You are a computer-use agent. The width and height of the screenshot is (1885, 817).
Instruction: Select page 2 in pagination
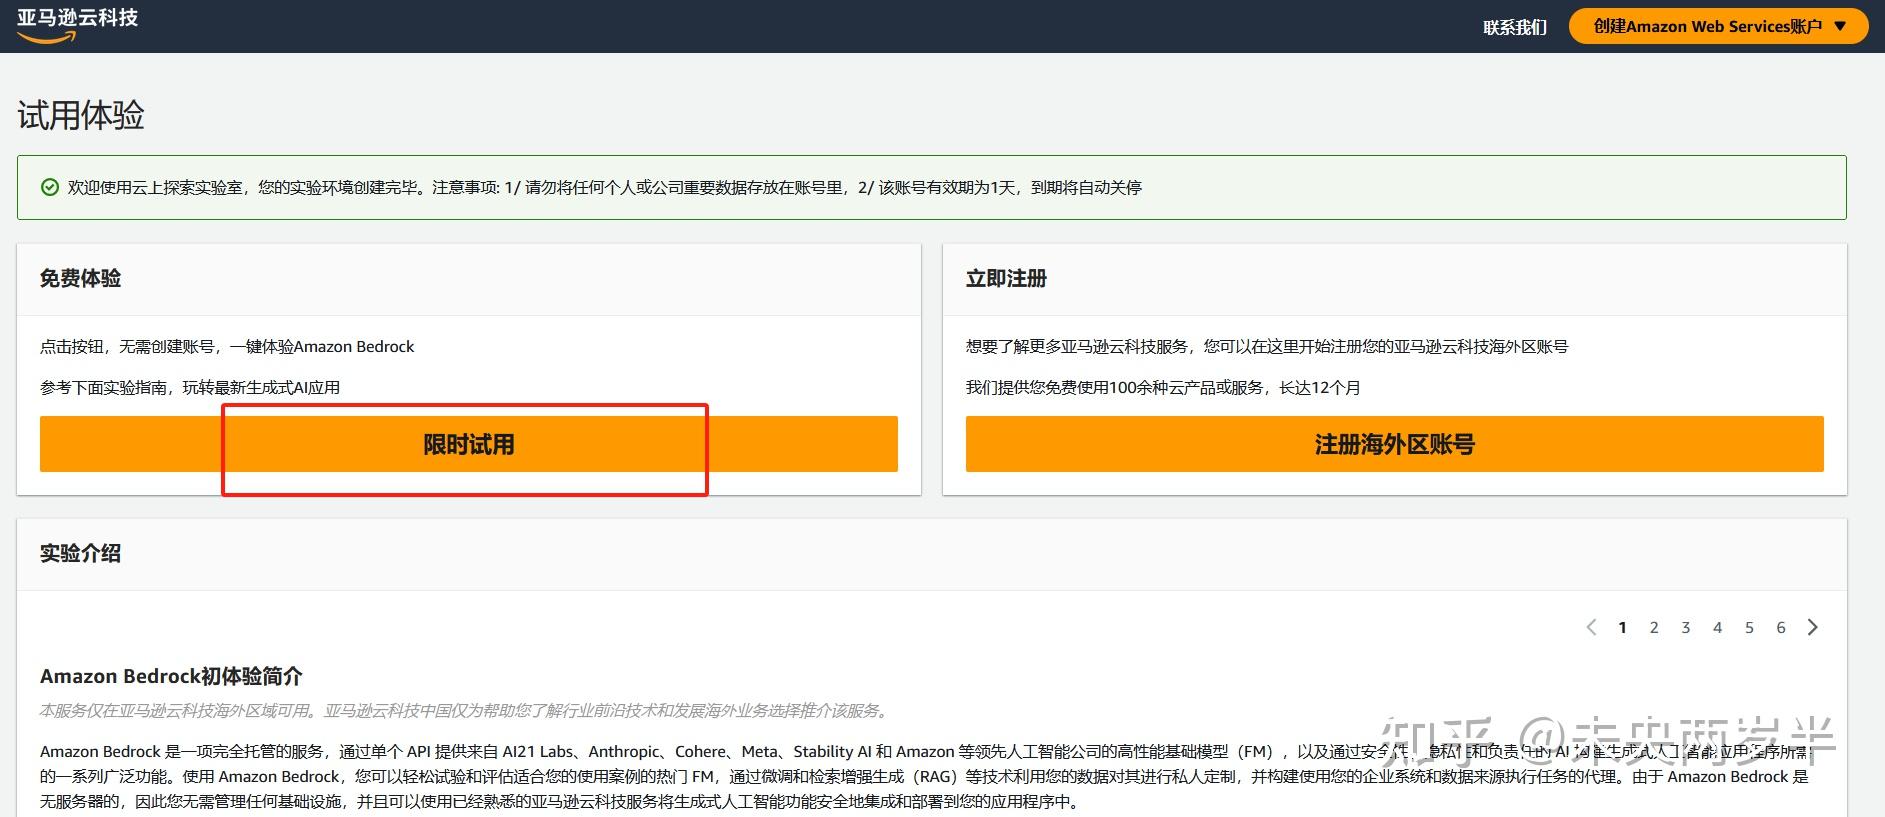click(1654, 627)
